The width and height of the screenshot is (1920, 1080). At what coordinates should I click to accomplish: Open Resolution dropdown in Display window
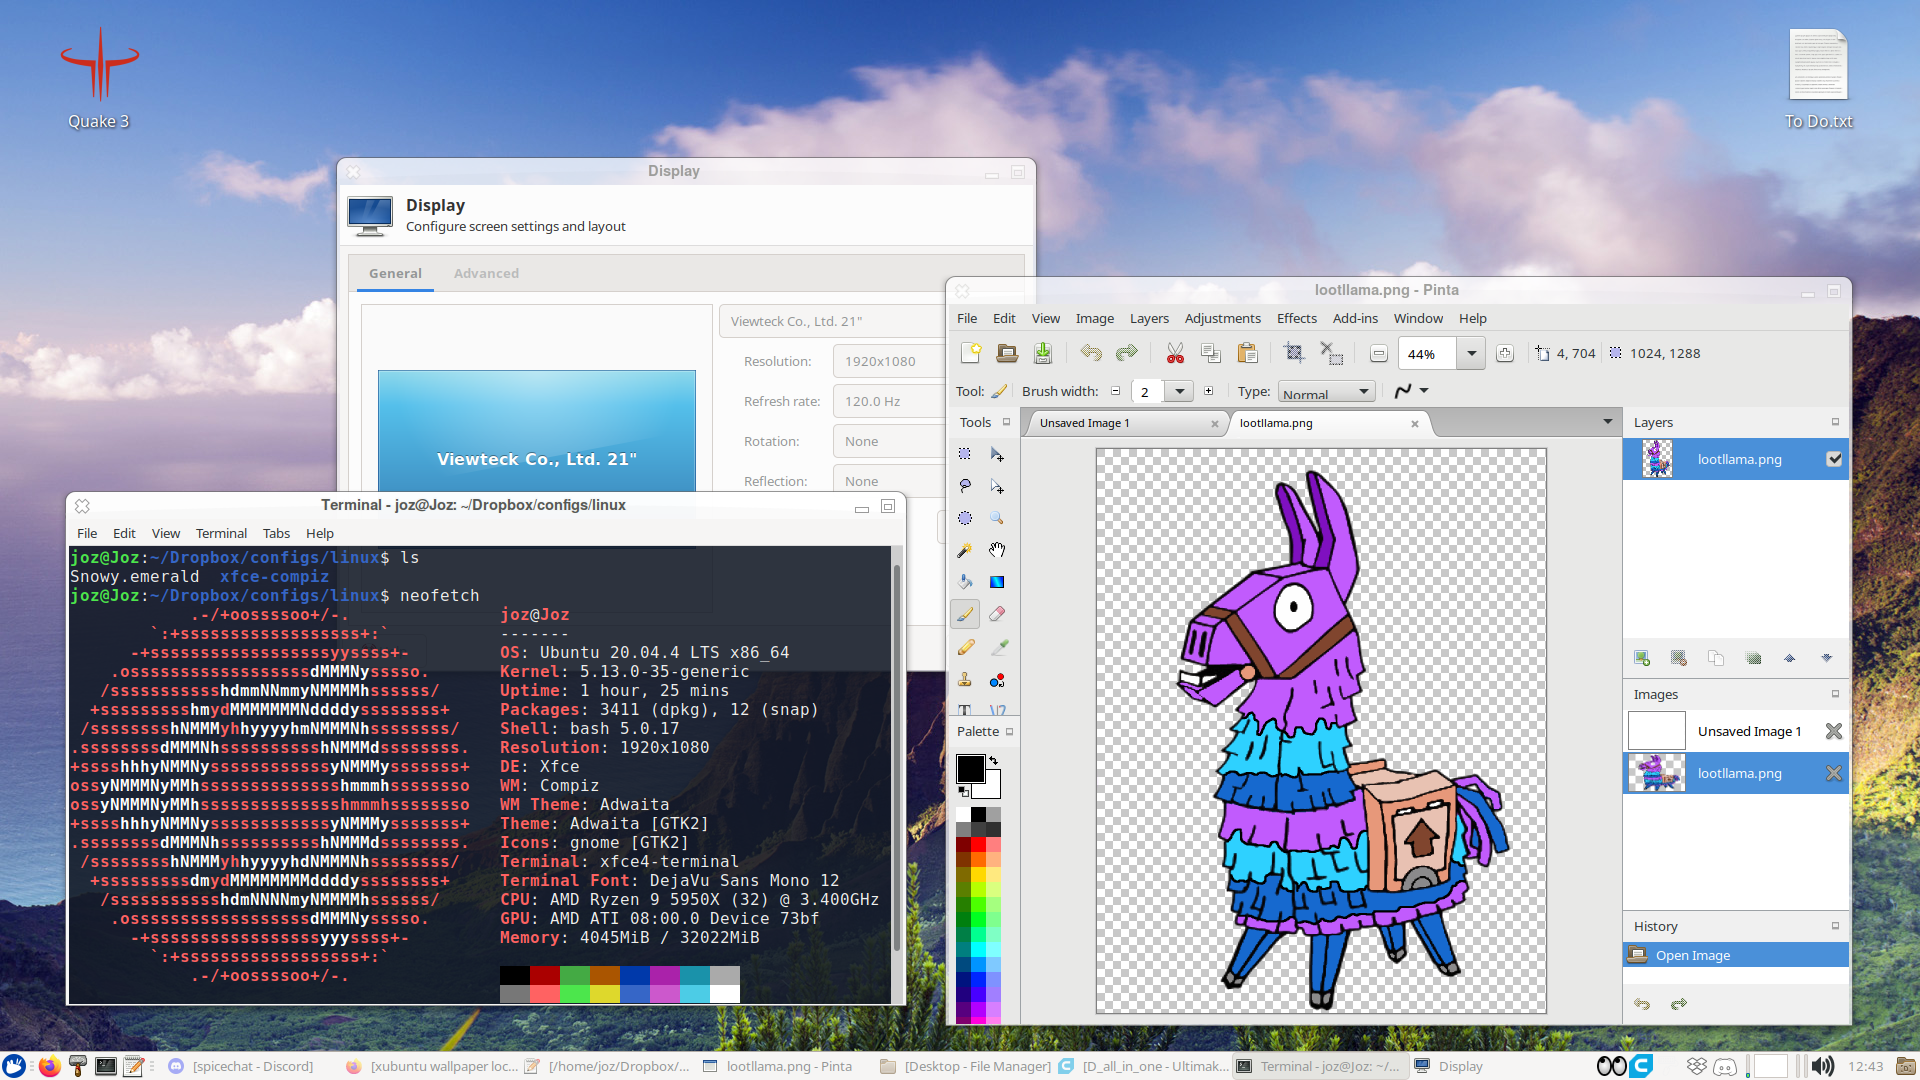(x=890, y=361)
